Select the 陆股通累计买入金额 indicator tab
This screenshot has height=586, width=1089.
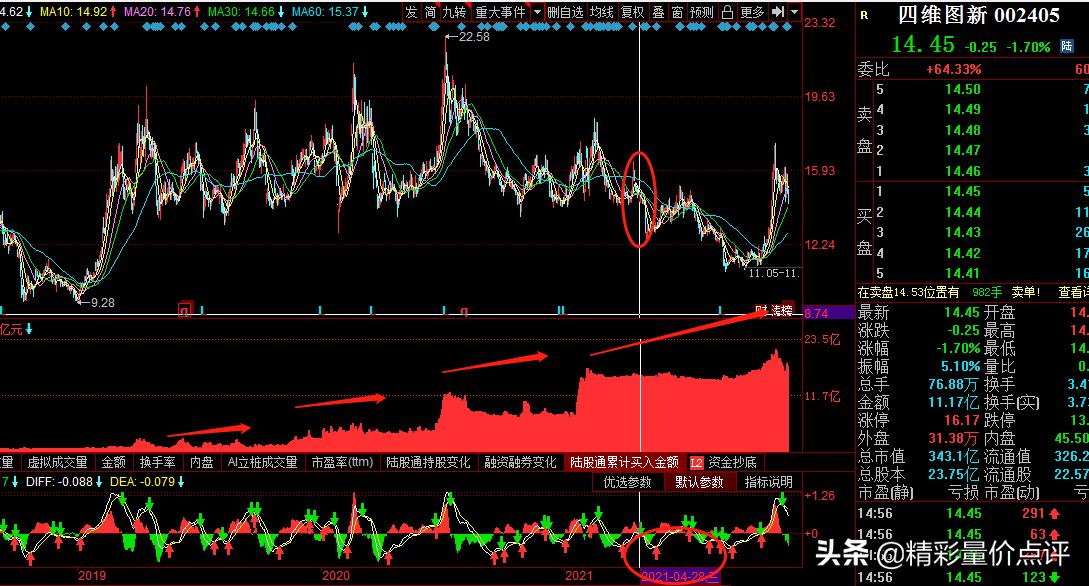624,462
